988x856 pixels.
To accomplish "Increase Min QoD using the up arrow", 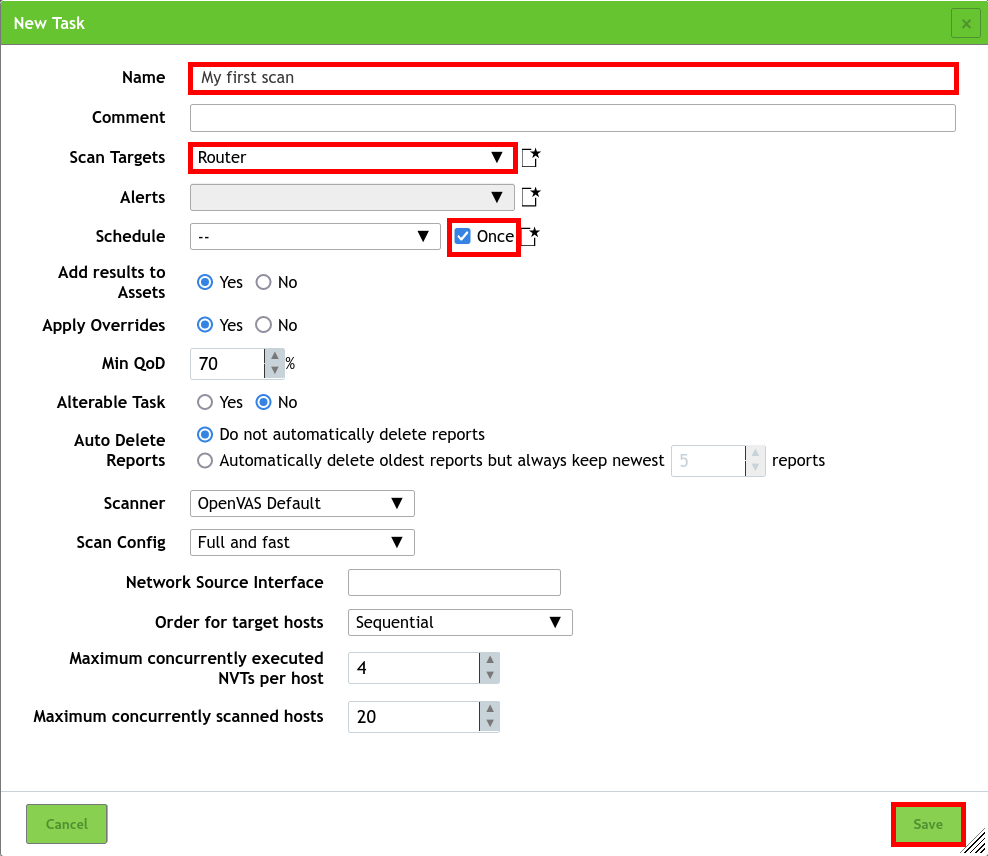I will point(274,357).
